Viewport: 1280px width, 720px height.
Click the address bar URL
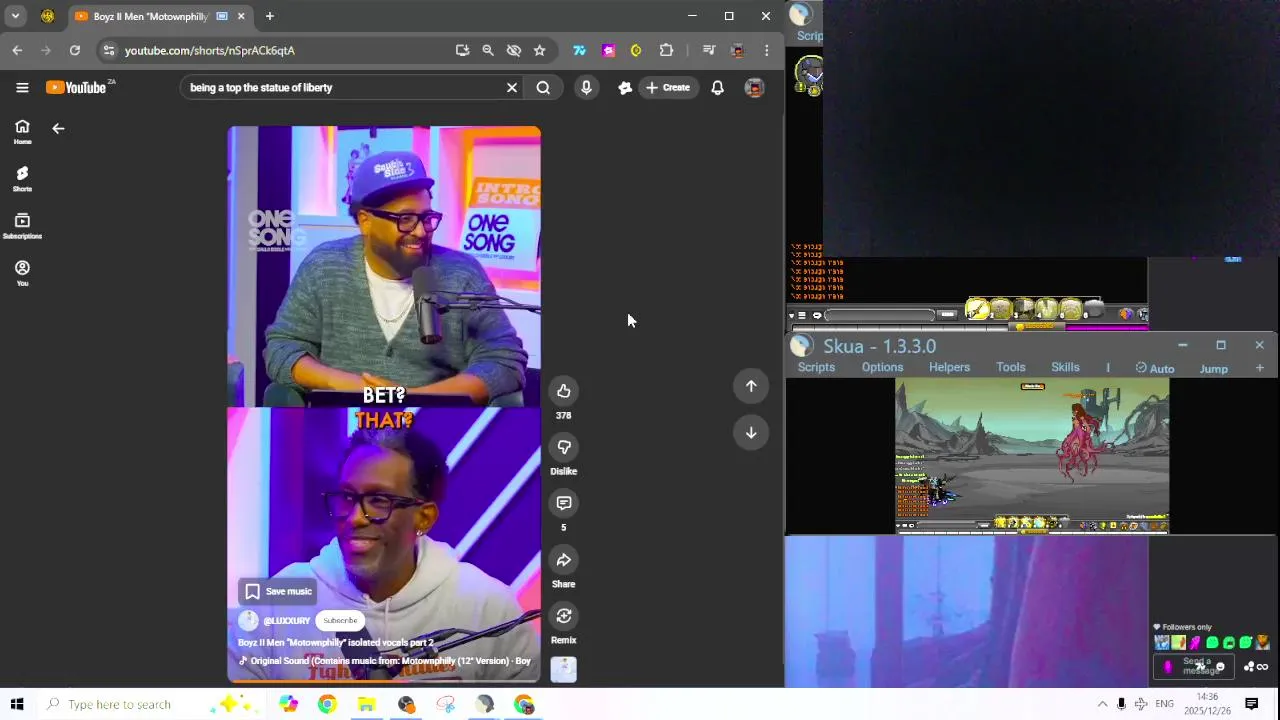click(x=210, y=50)
